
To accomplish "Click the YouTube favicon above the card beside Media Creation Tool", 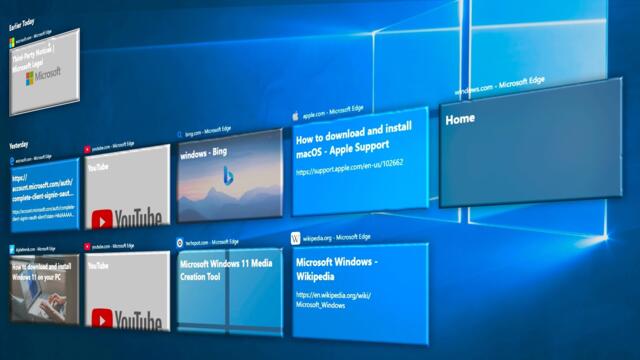I will (x=87, y=247).
